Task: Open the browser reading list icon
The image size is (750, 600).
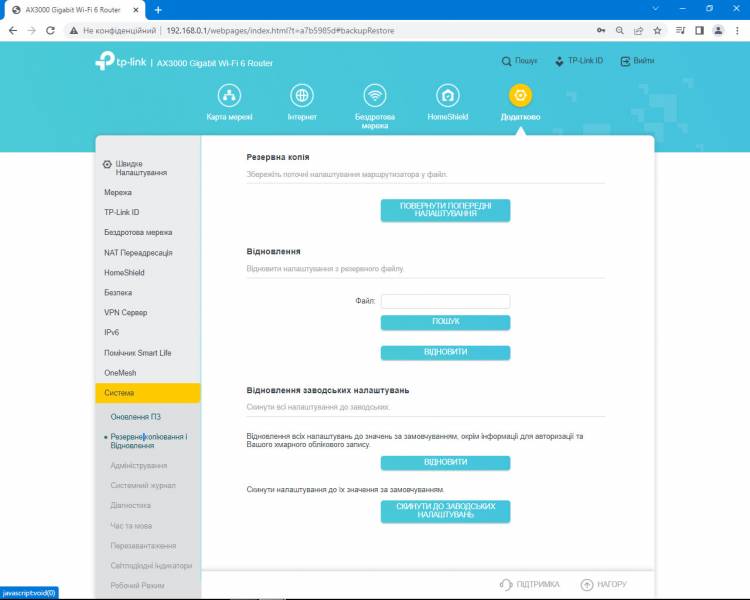Action: (680, 31)
